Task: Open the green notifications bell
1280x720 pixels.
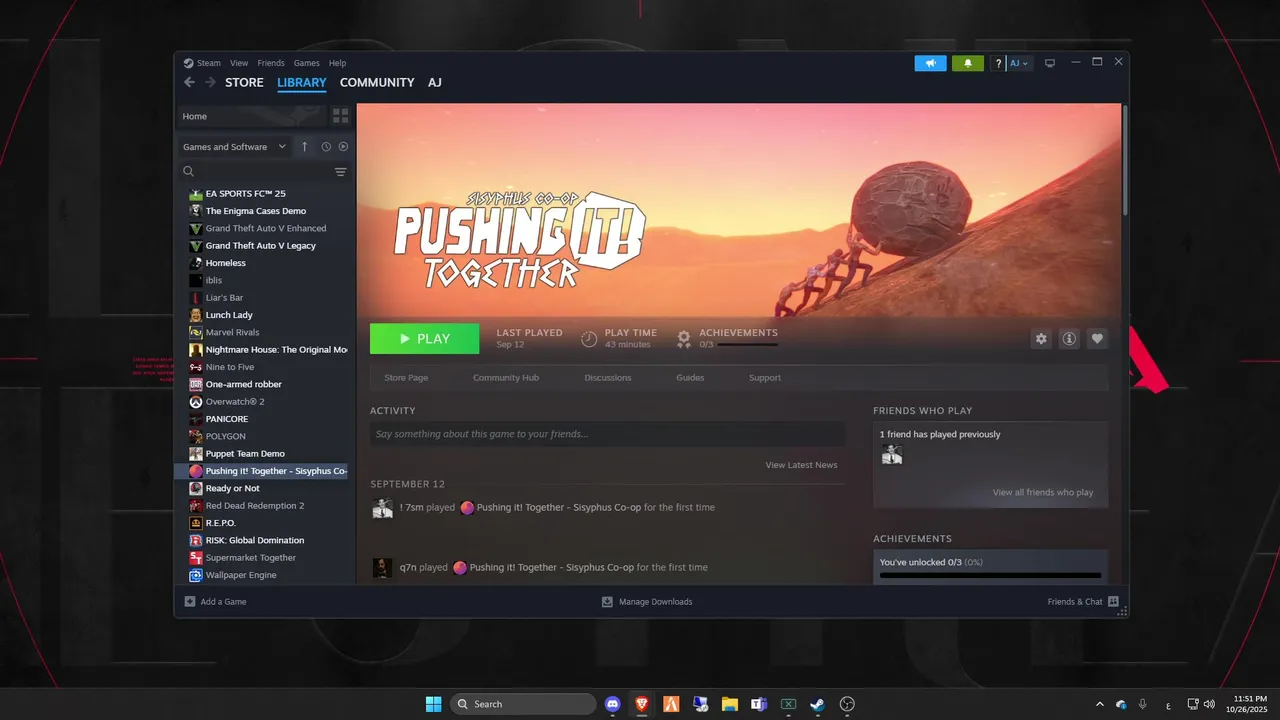Action: pyautogui.click(x=967, y=63)
